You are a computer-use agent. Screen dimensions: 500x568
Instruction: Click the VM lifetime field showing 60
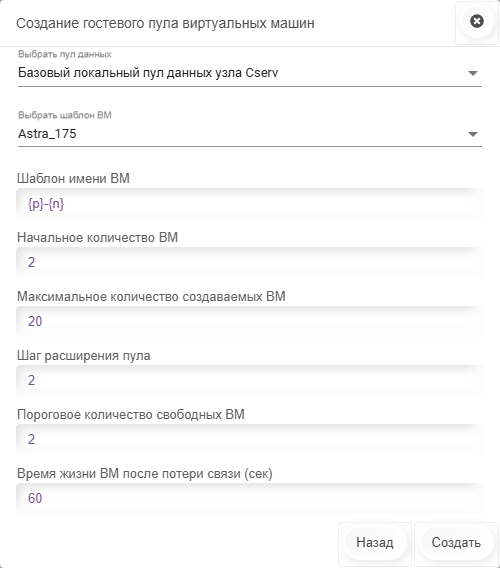pyautogui.click(x=250, y=498)
